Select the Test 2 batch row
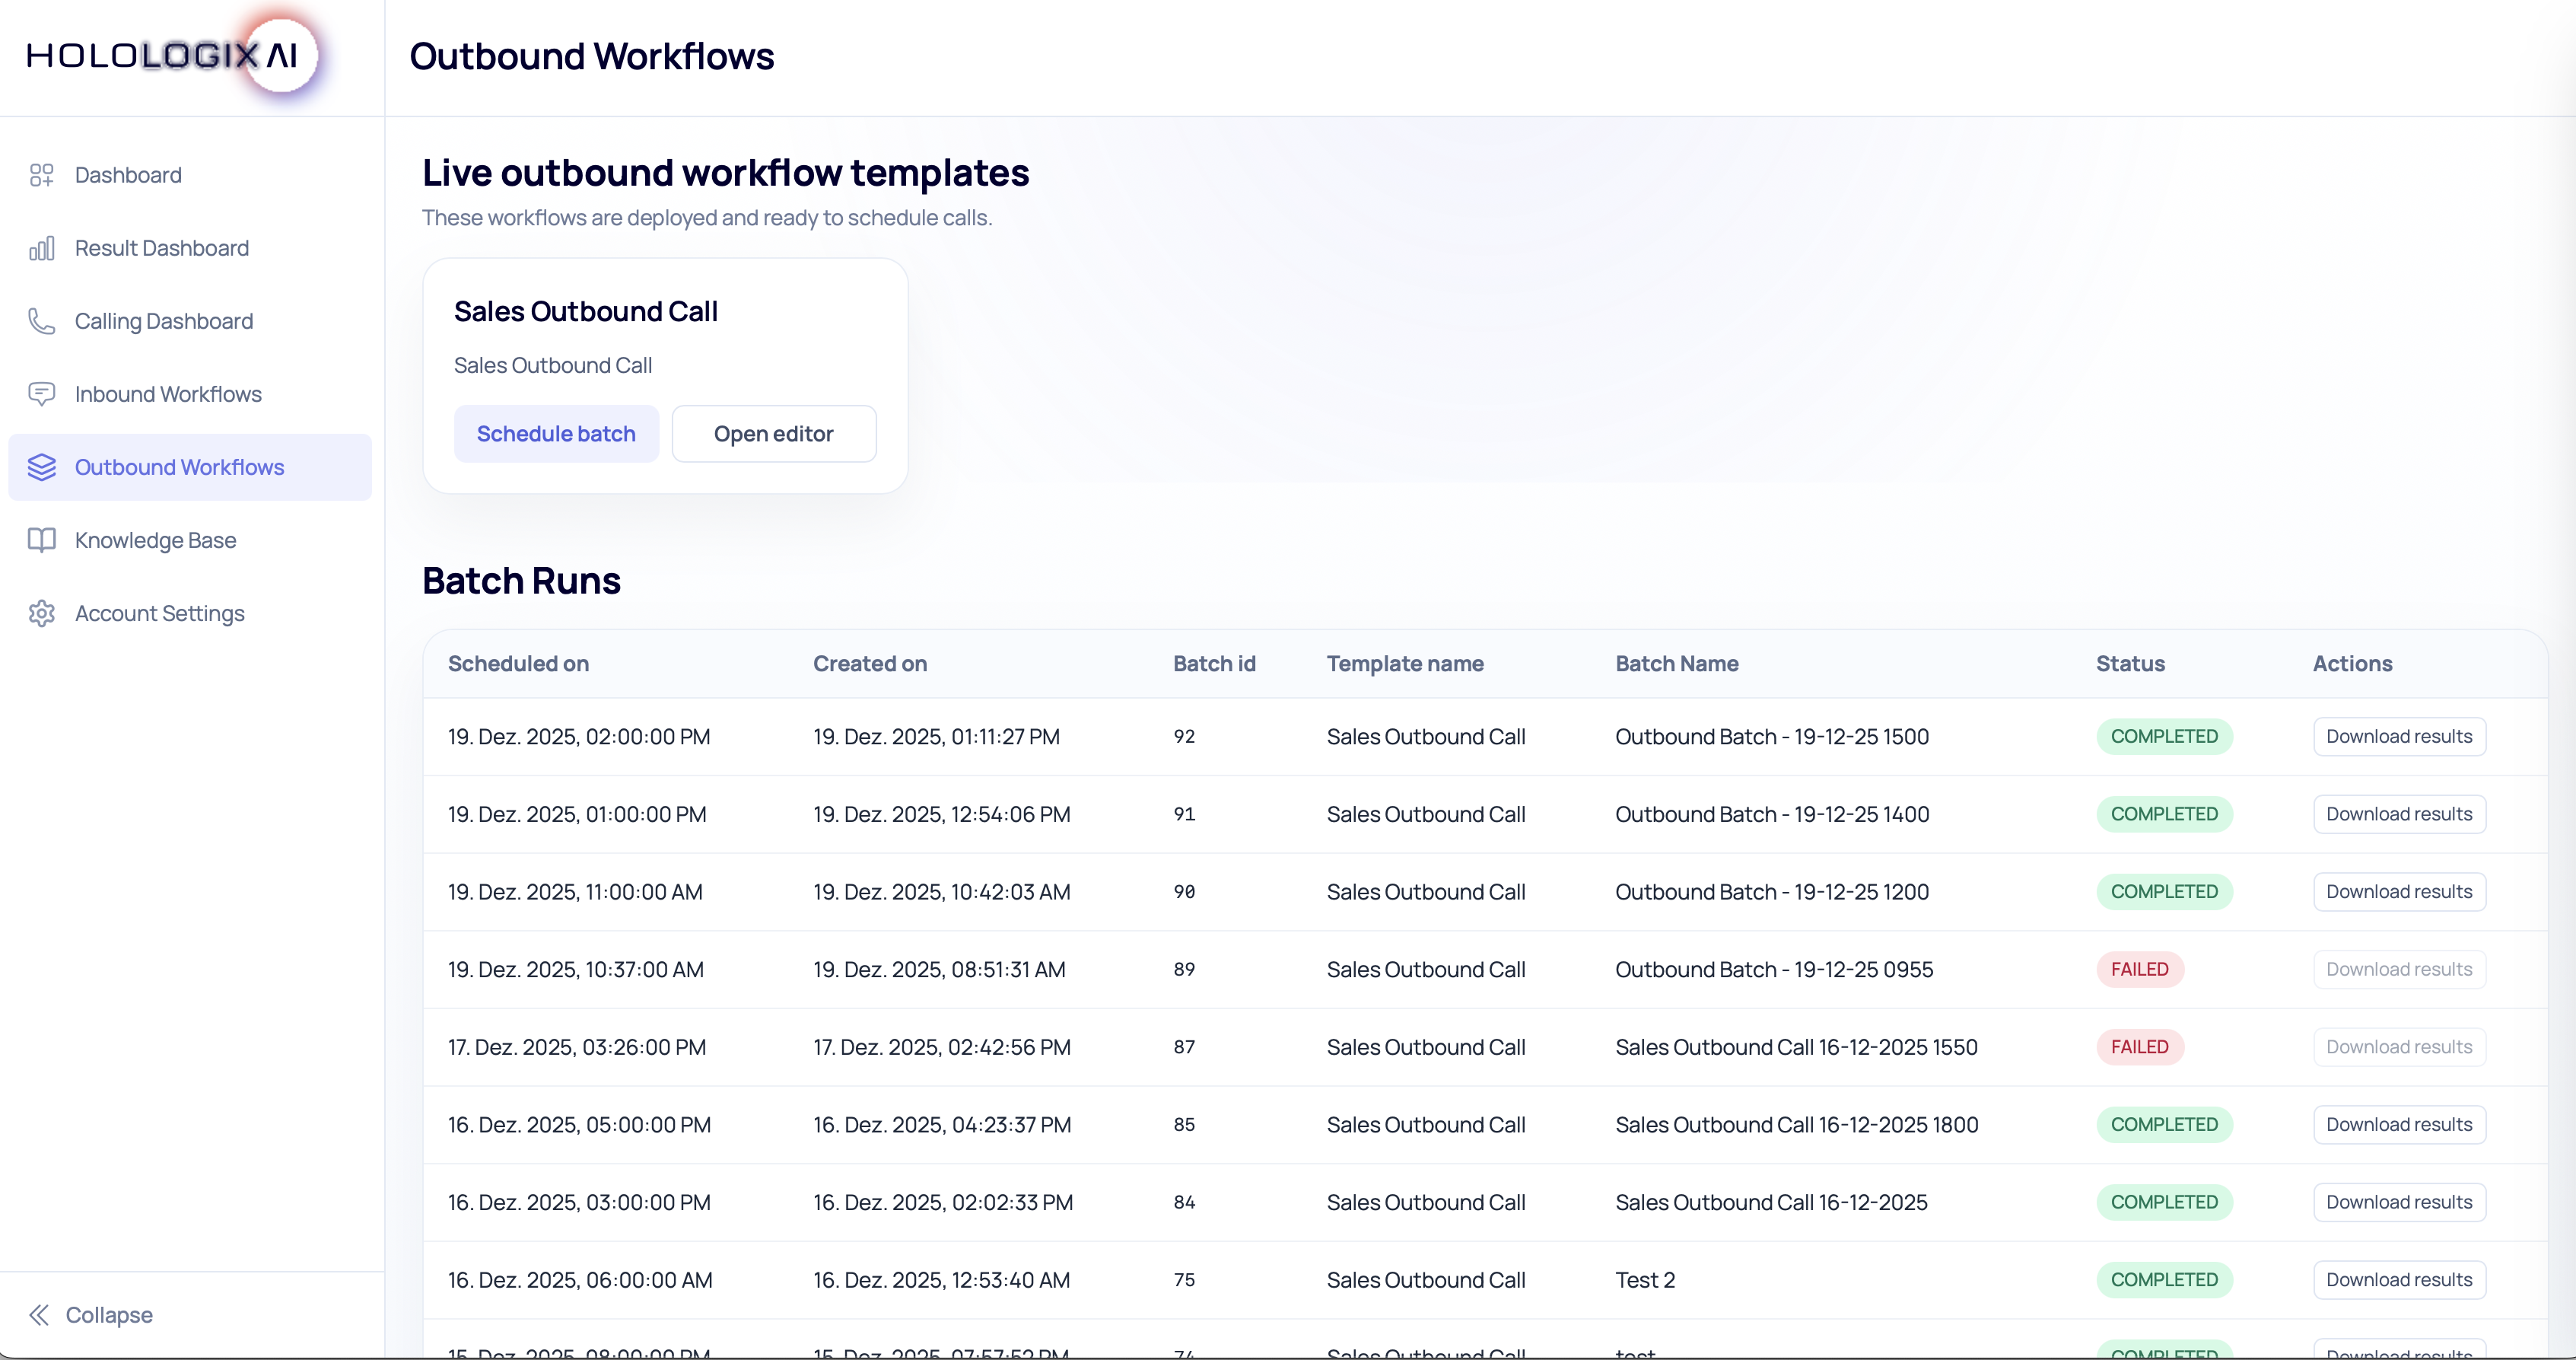This screenshot has height=1360, width=2576. click(1644, 1280)
